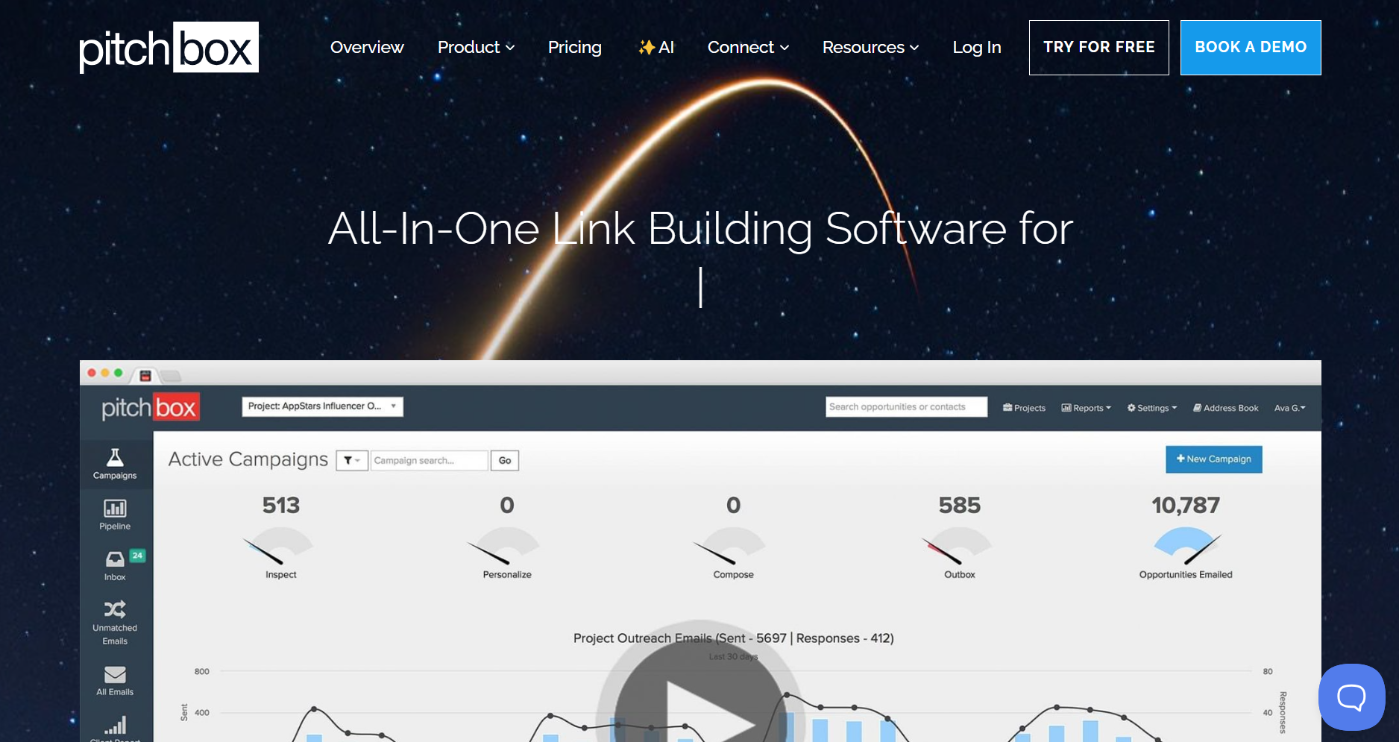Open the AI menu item
Image resolution: width=1399 pixels, height=742 pixels.
pos(656,47)
